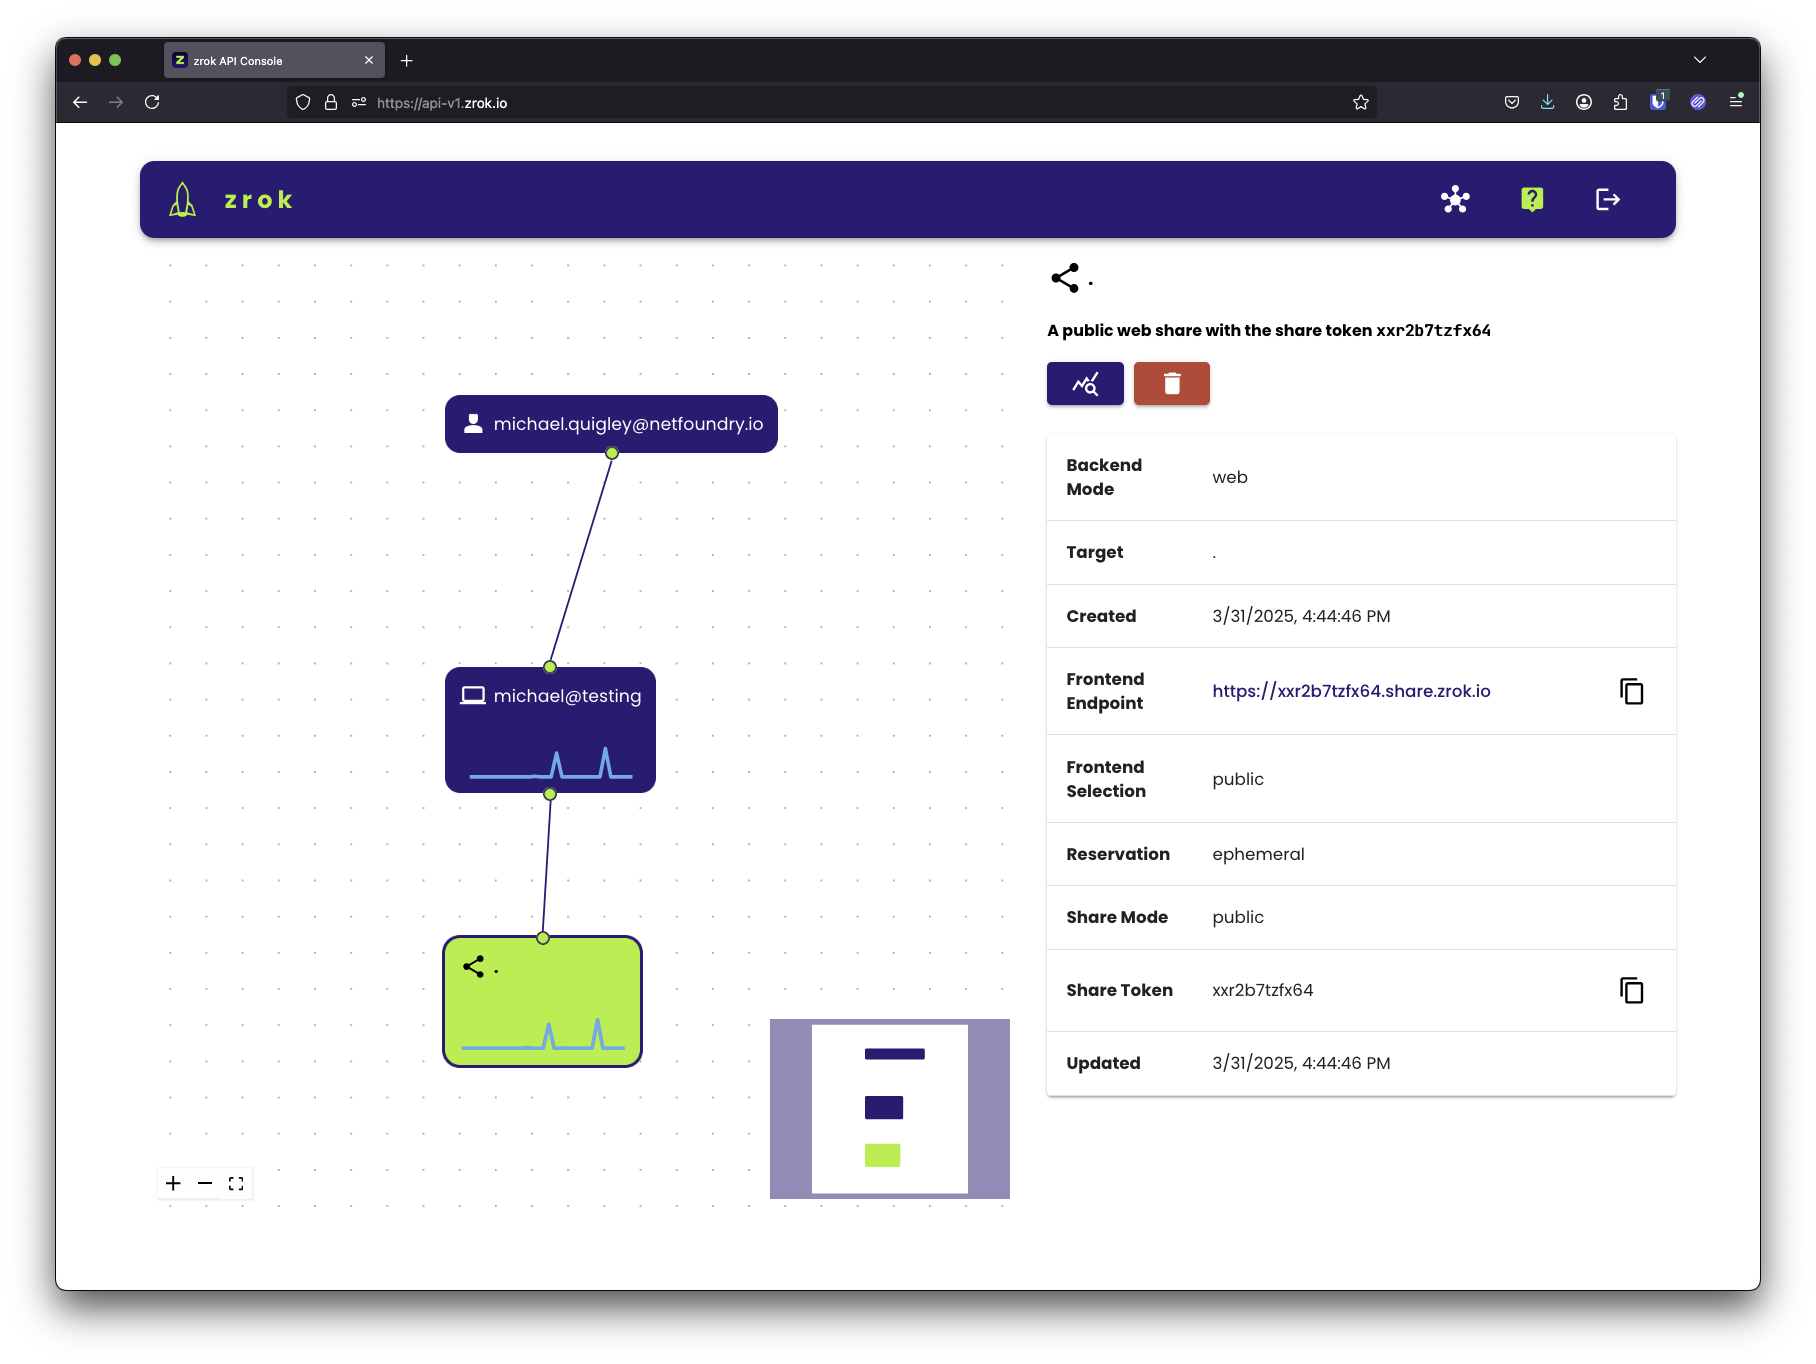
Task: Copy the Share Token using its copy icon
Action: tap(1632, 990)
